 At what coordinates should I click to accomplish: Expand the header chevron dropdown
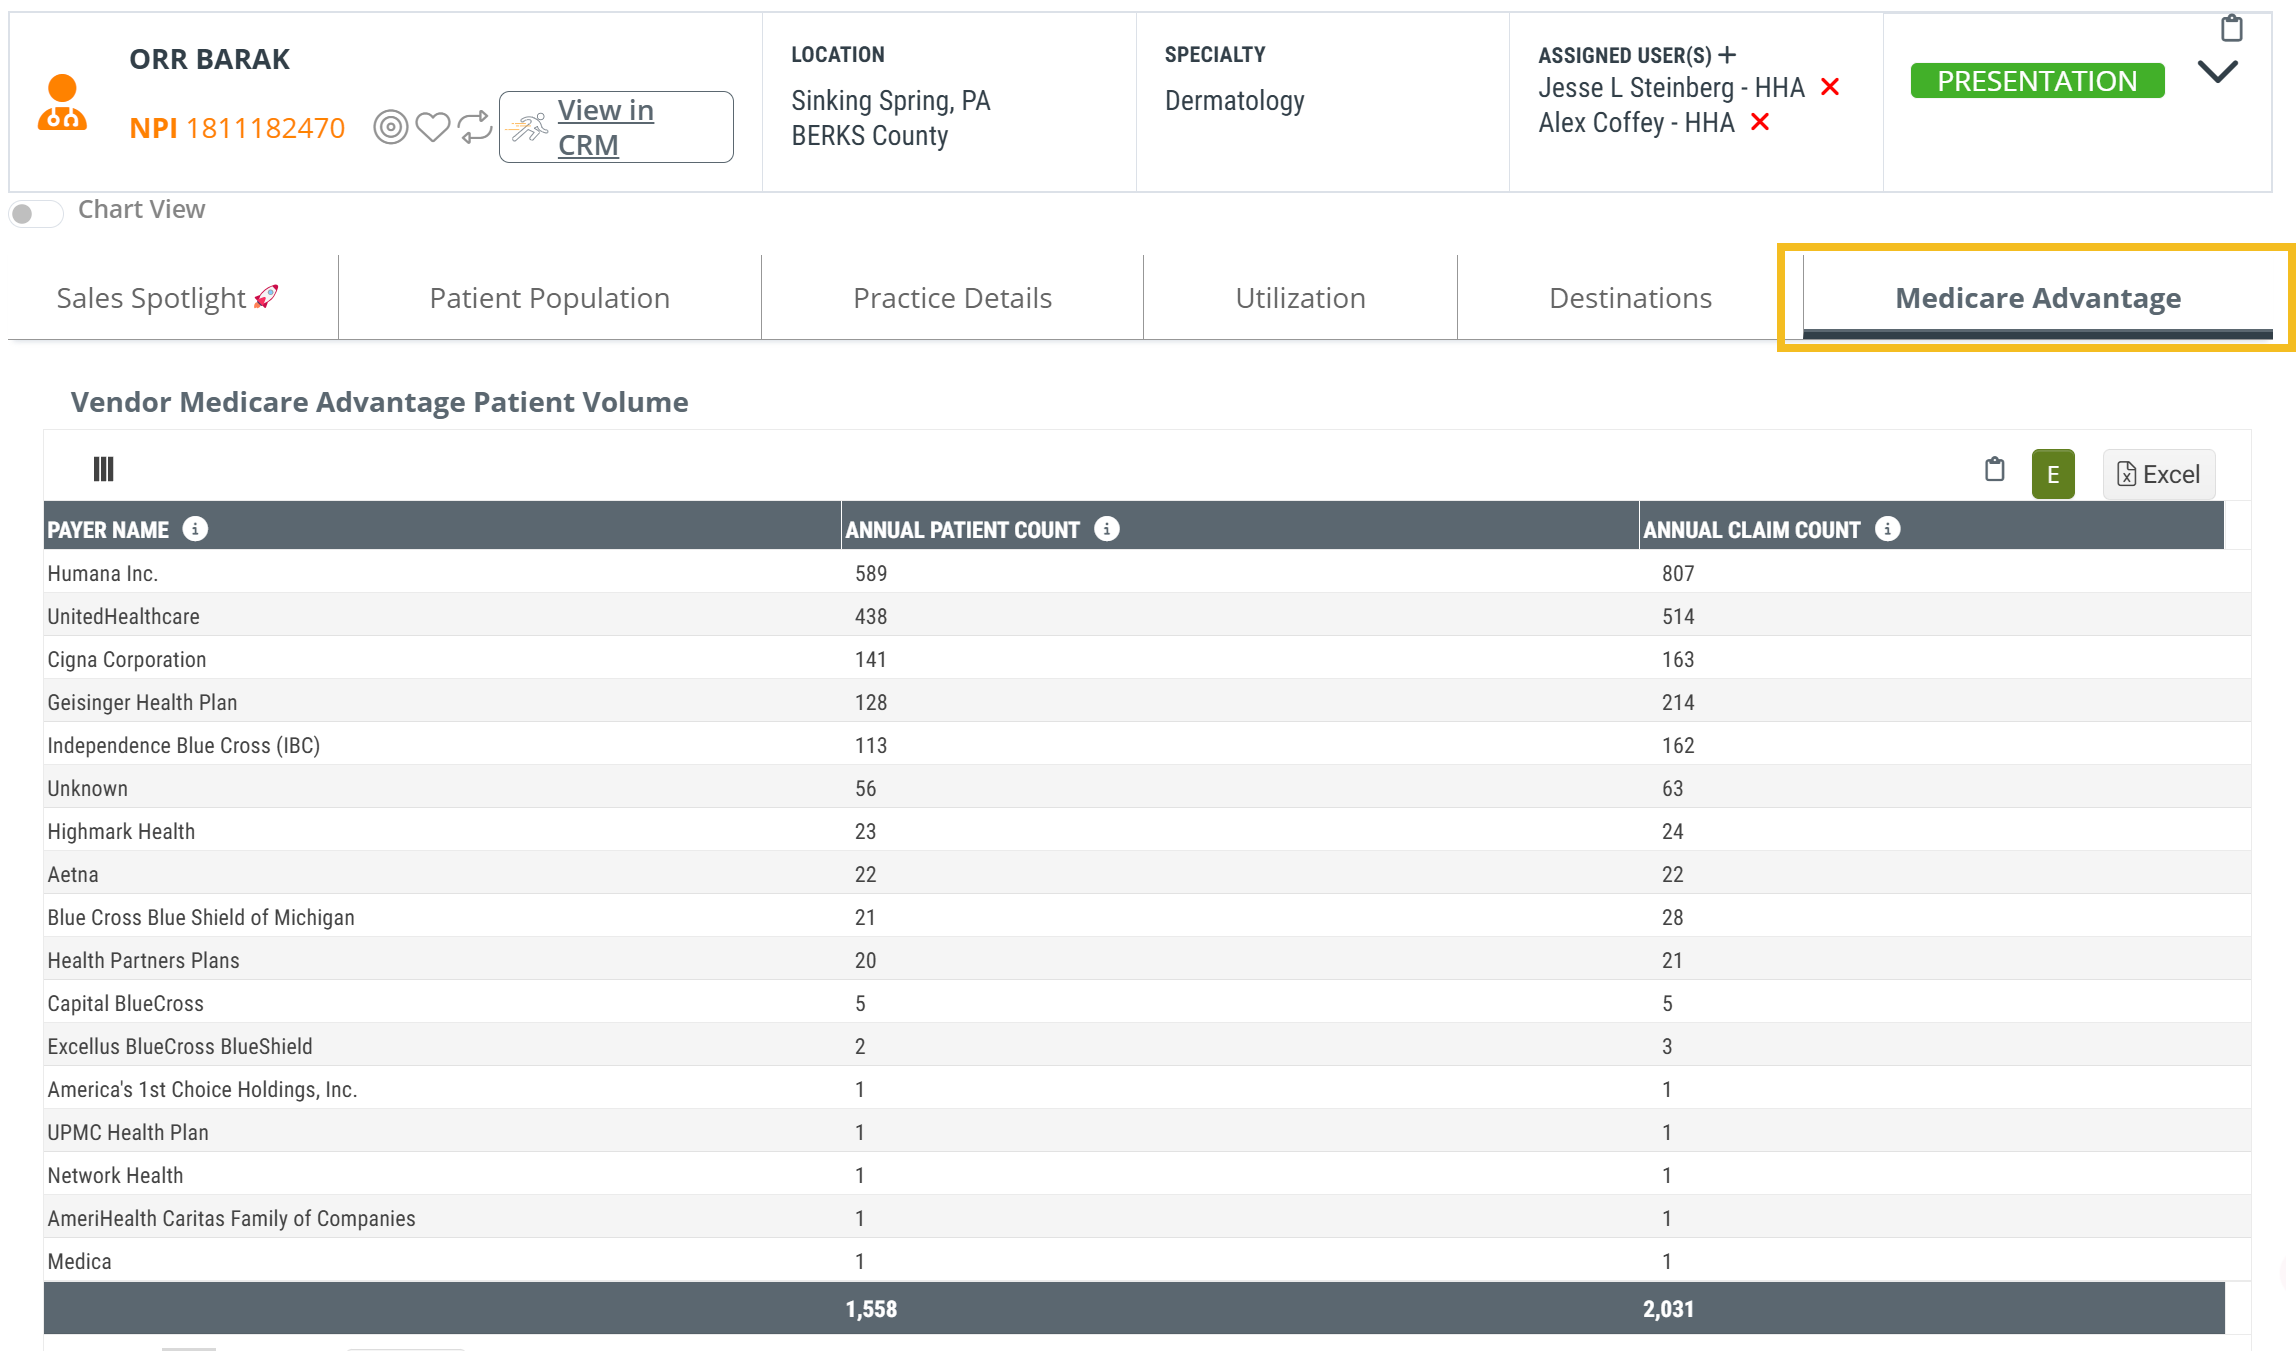coord(2217,72)
